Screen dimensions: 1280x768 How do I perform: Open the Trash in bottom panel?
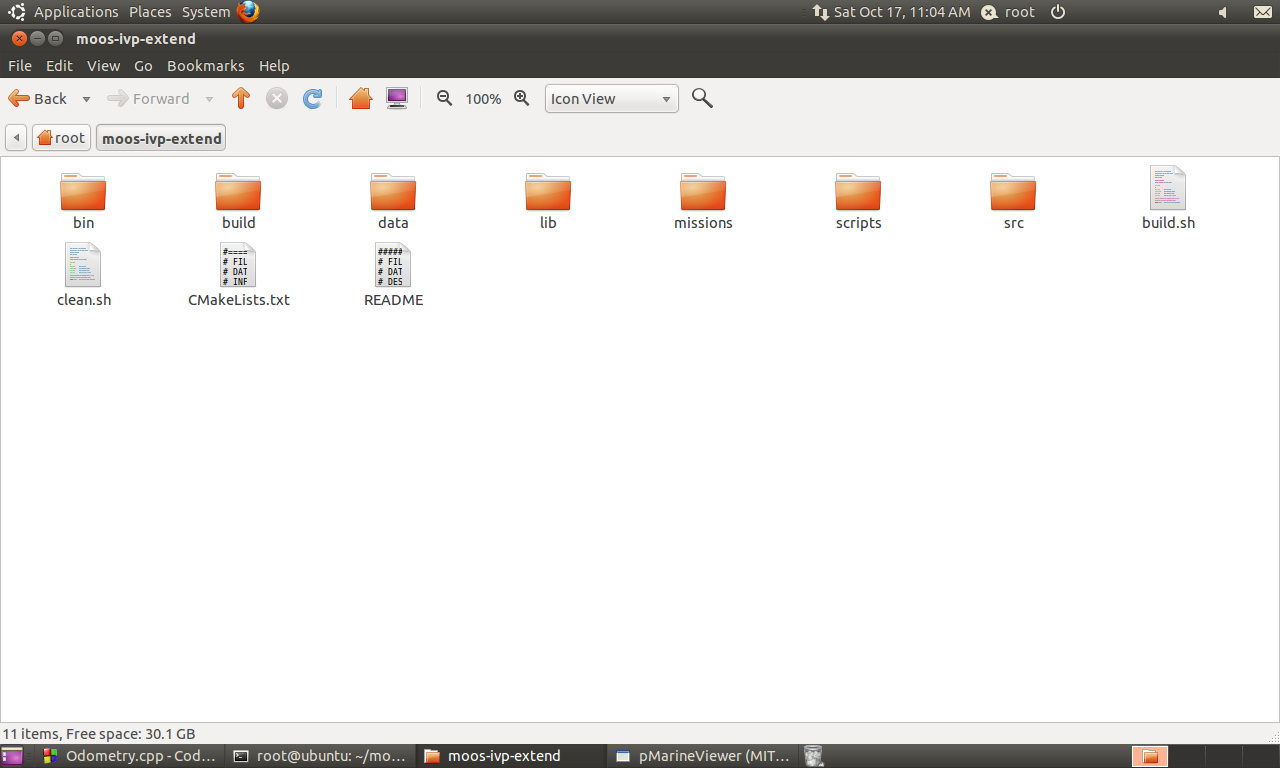814,756
